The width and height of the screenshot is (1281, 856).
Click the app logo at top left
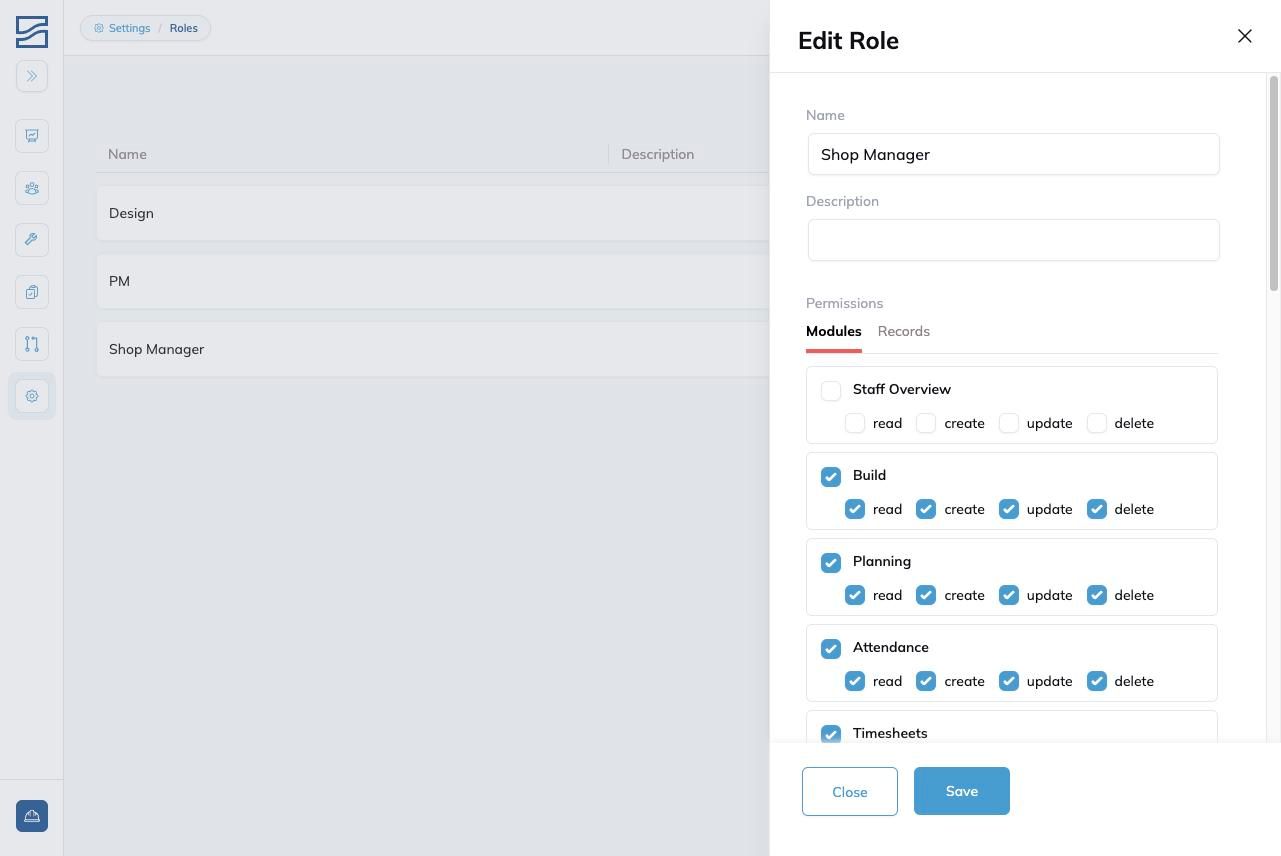(x=32, y=32)
